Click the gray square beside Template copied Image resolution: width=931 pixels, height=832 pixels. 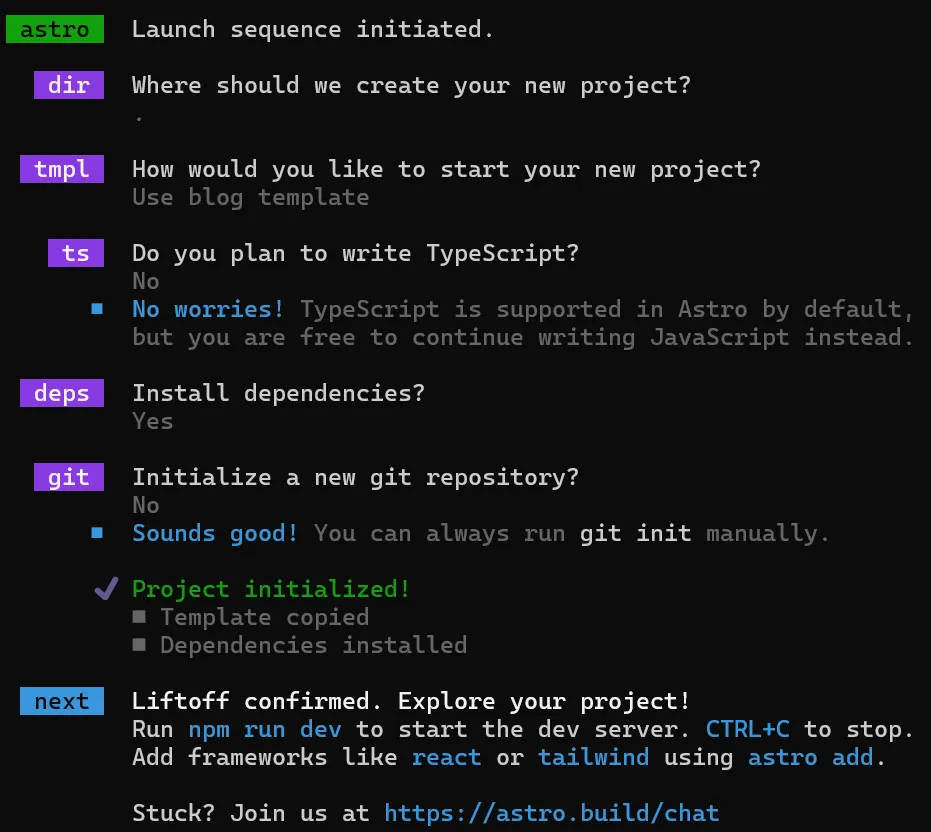139,617
